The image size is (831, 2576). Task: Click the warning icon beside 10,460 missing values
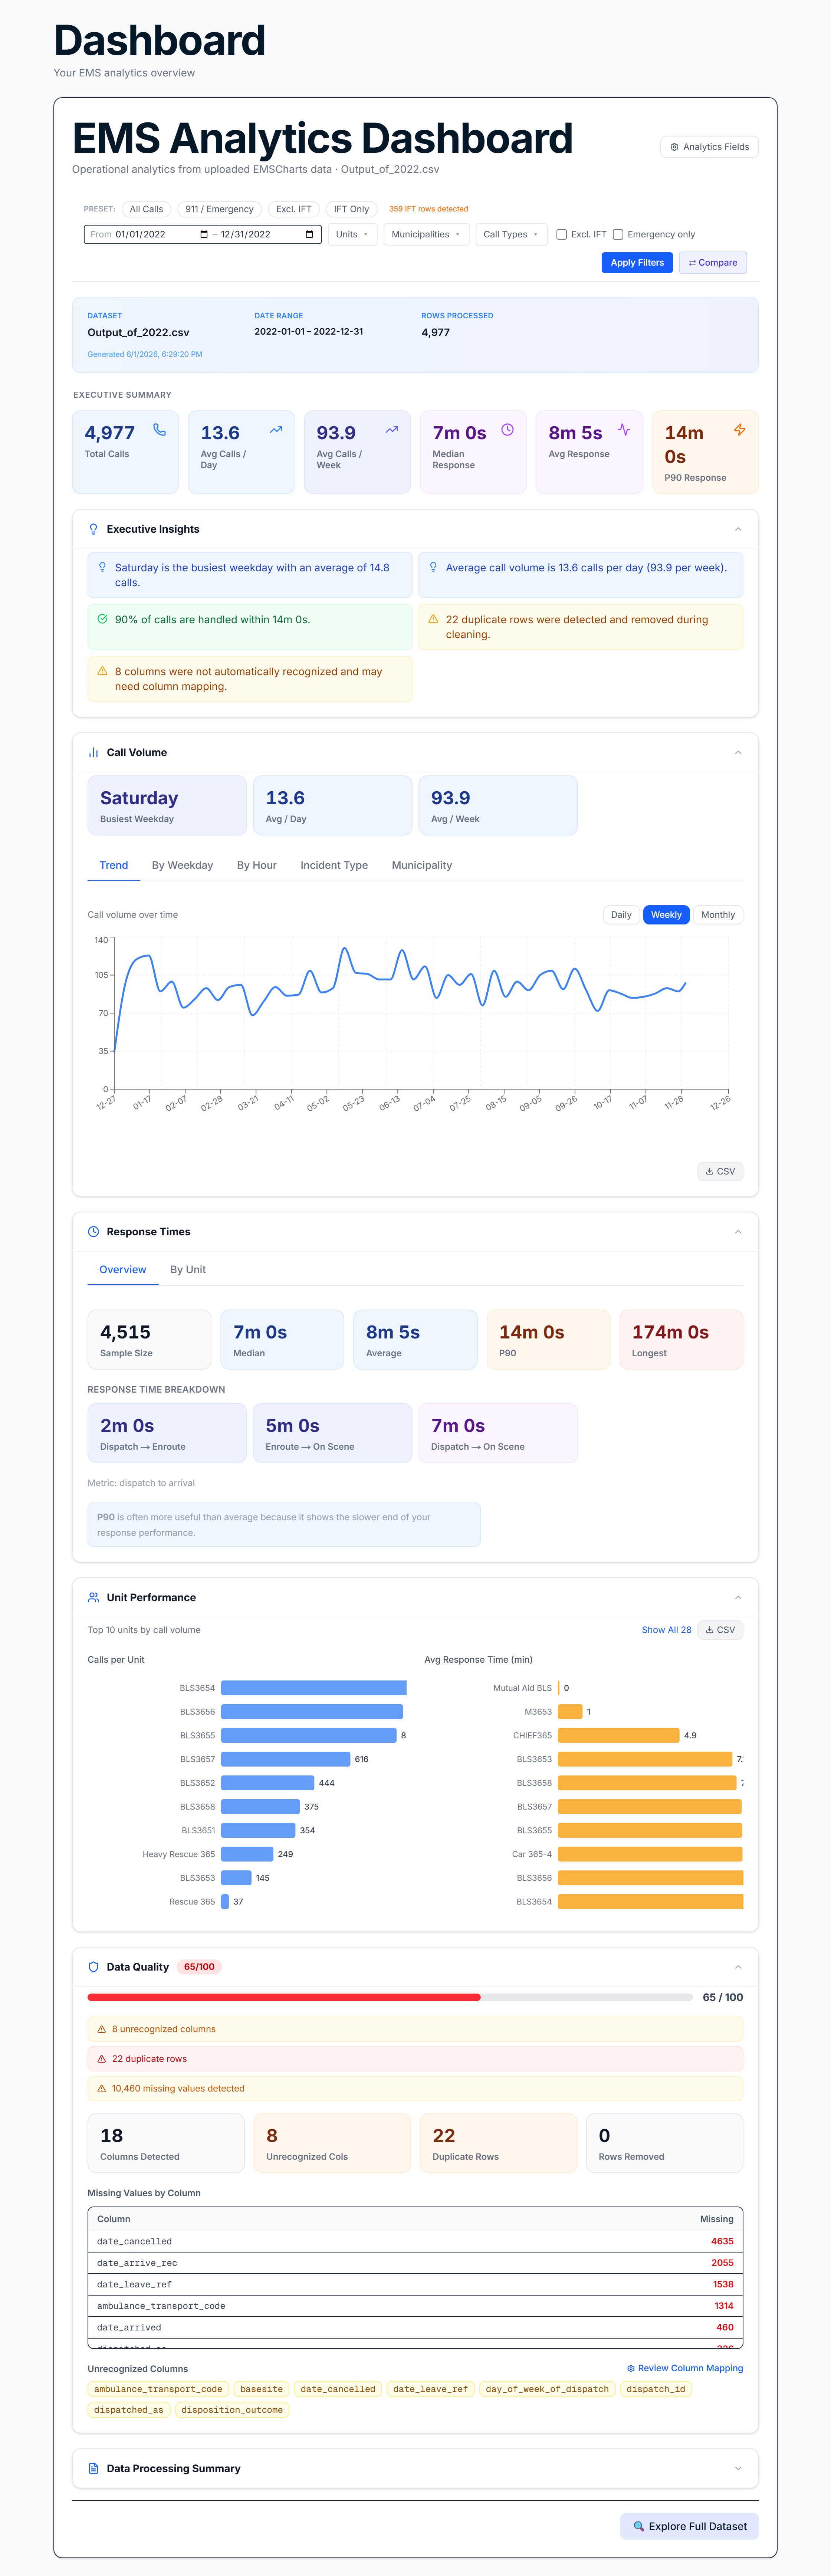[102, 2089]
